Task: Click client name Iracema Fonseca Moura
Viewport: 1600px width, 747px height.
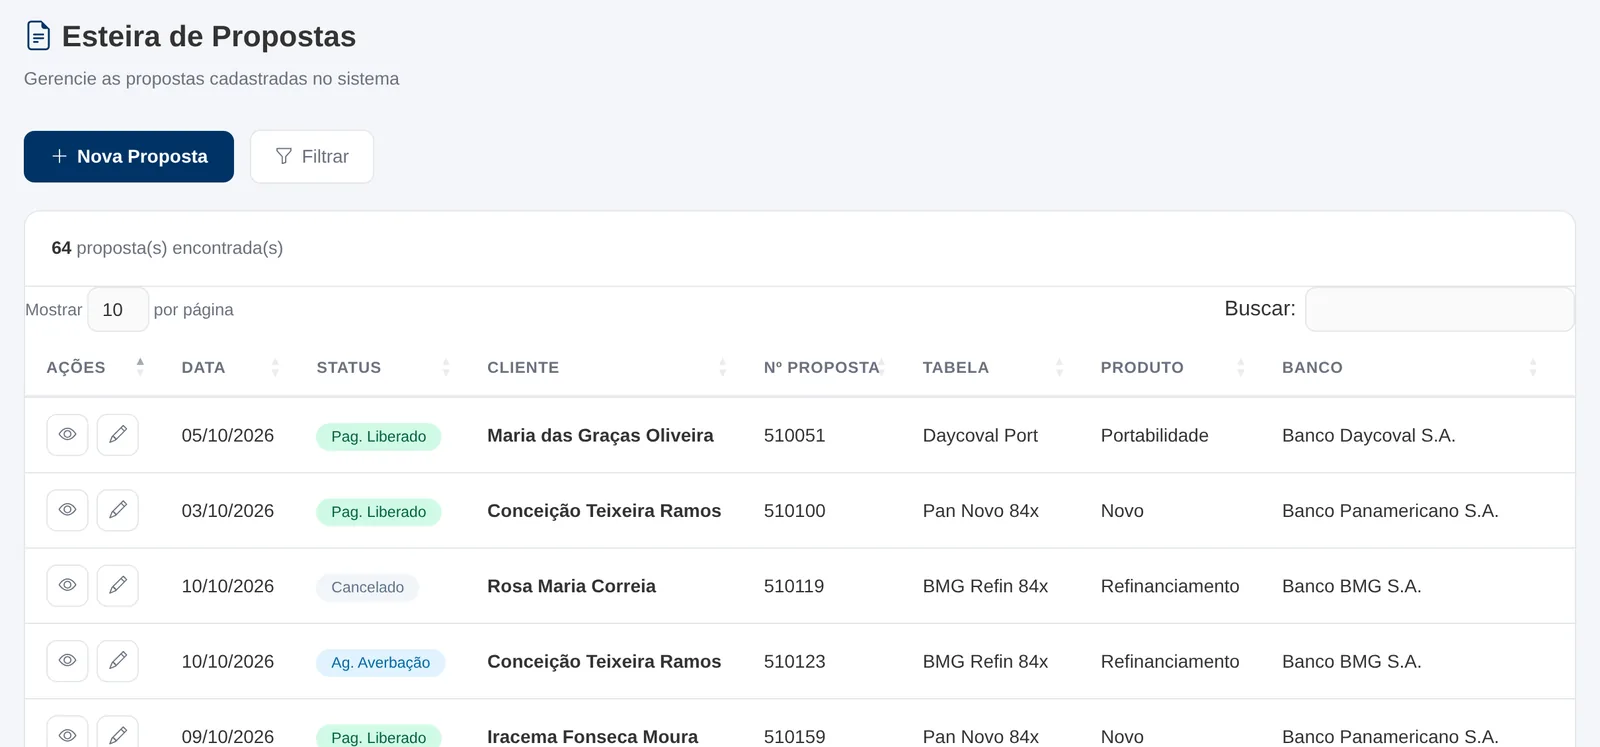Action: coord(592,736)
